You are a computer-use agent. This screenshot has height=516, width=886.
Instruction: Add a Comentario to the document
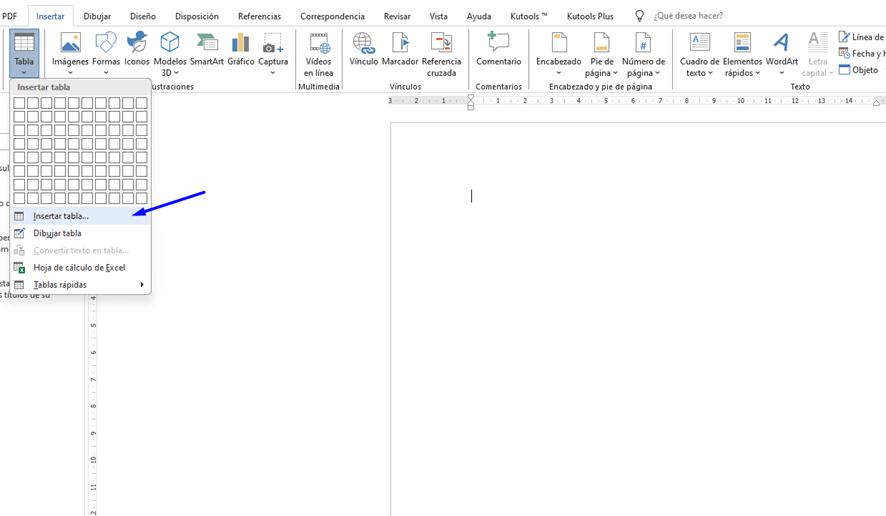[x=498, y=49]
